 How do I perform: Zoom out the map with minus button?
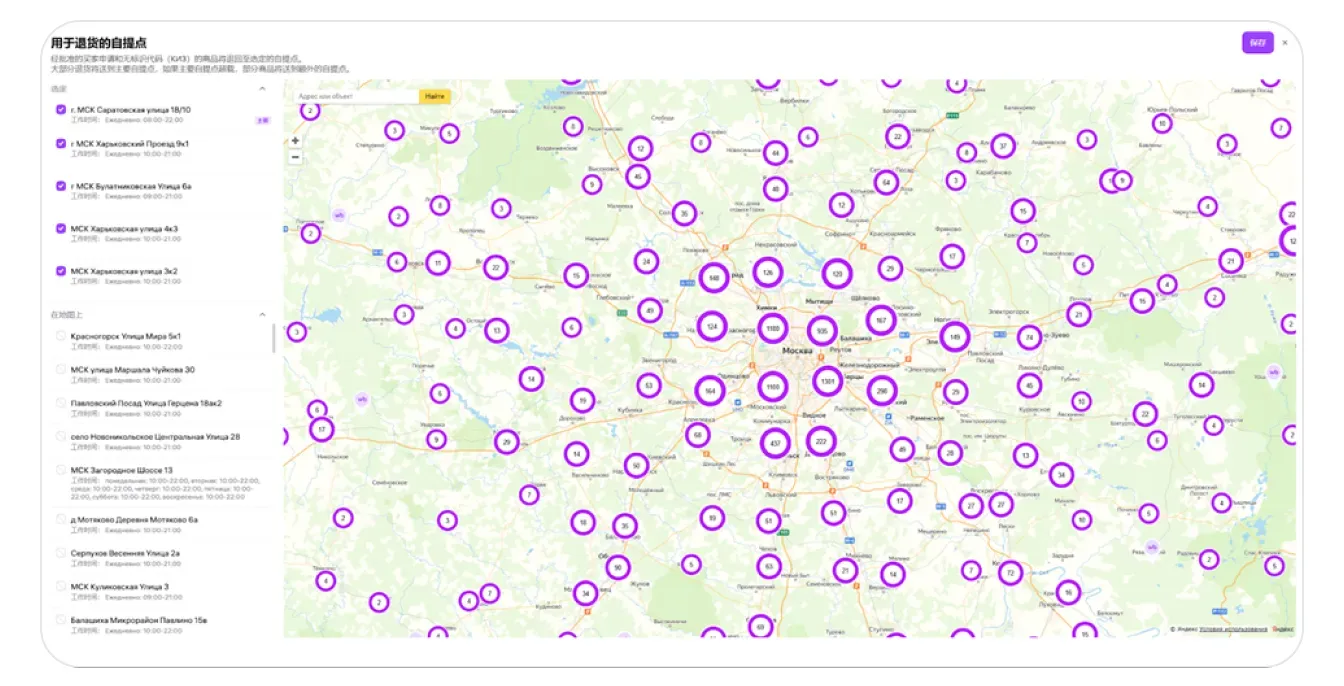pyautogui.click(x=295, y=157)
